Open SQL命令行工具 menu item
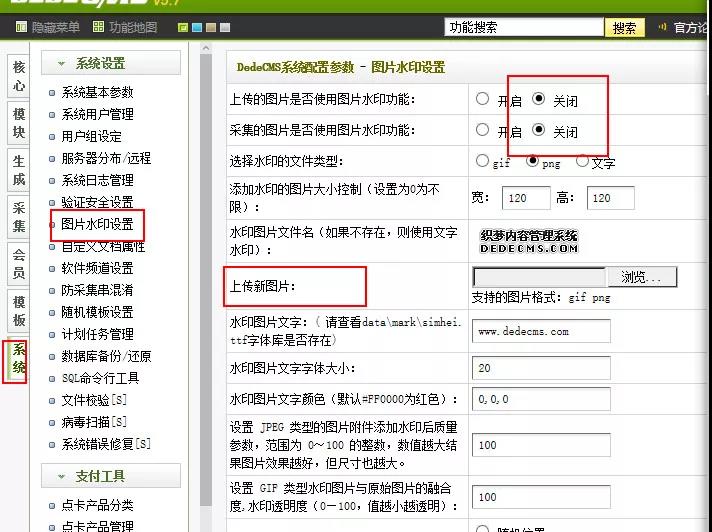This screenshot has width=712, height=532. [100, 378]
